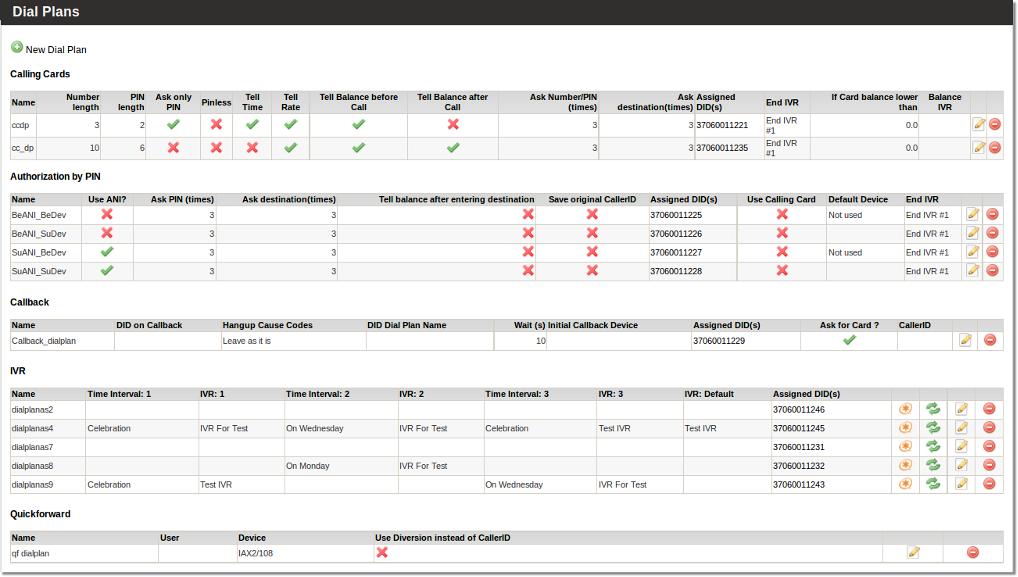The height and width of the screenshot is (577, 1018).
Task: Click the green plus icon beside New Dial Plan
Action: click(17, 48)
